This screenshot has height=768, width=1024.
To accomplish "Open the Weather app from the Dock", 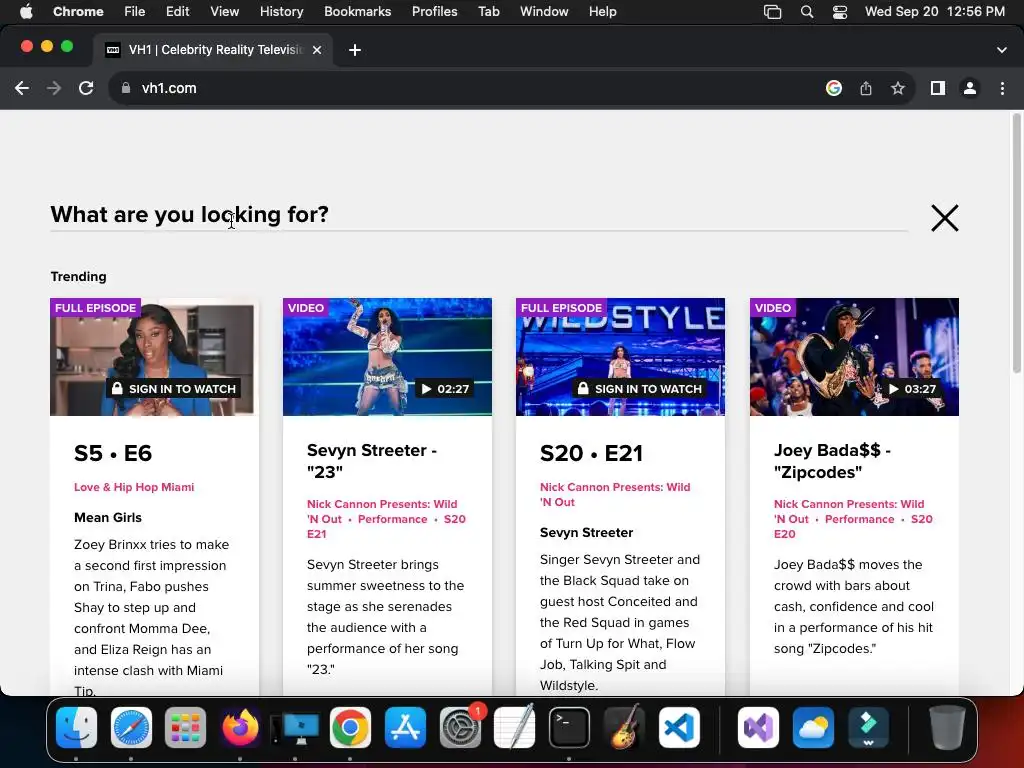I will (x=813, y=728).
